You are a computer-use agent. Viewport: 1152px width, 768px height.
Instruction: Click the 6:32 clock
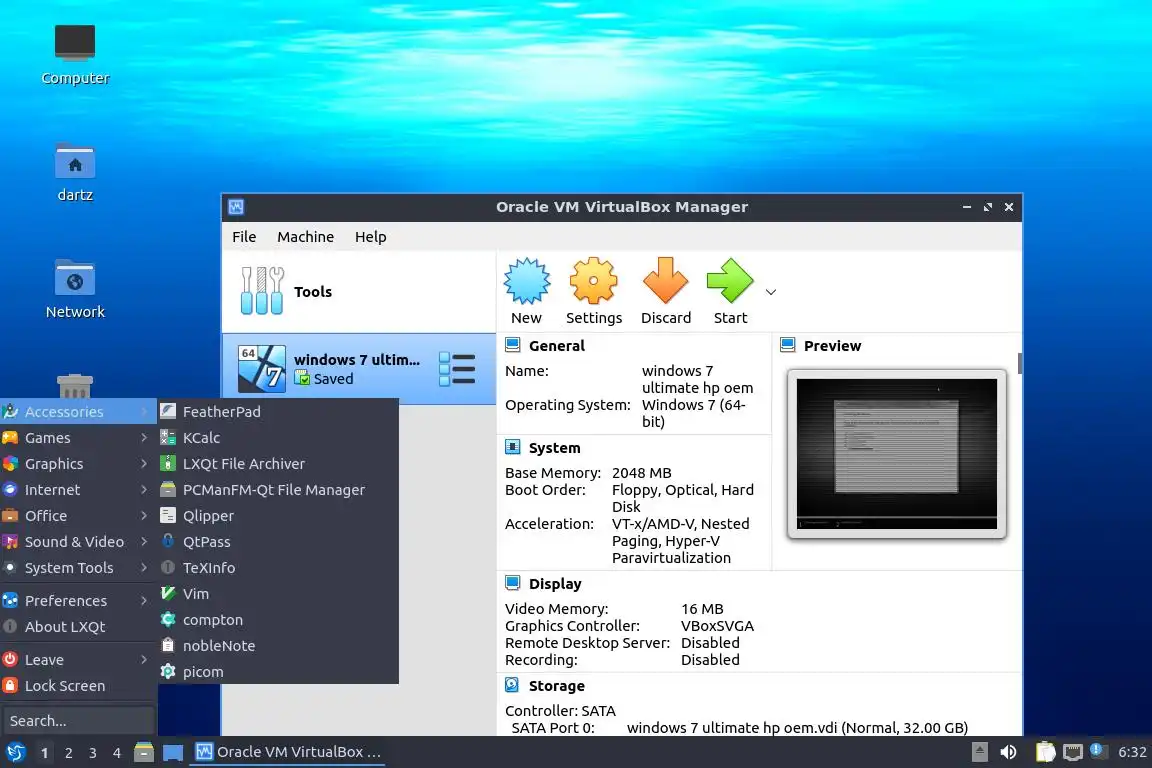1132,752
